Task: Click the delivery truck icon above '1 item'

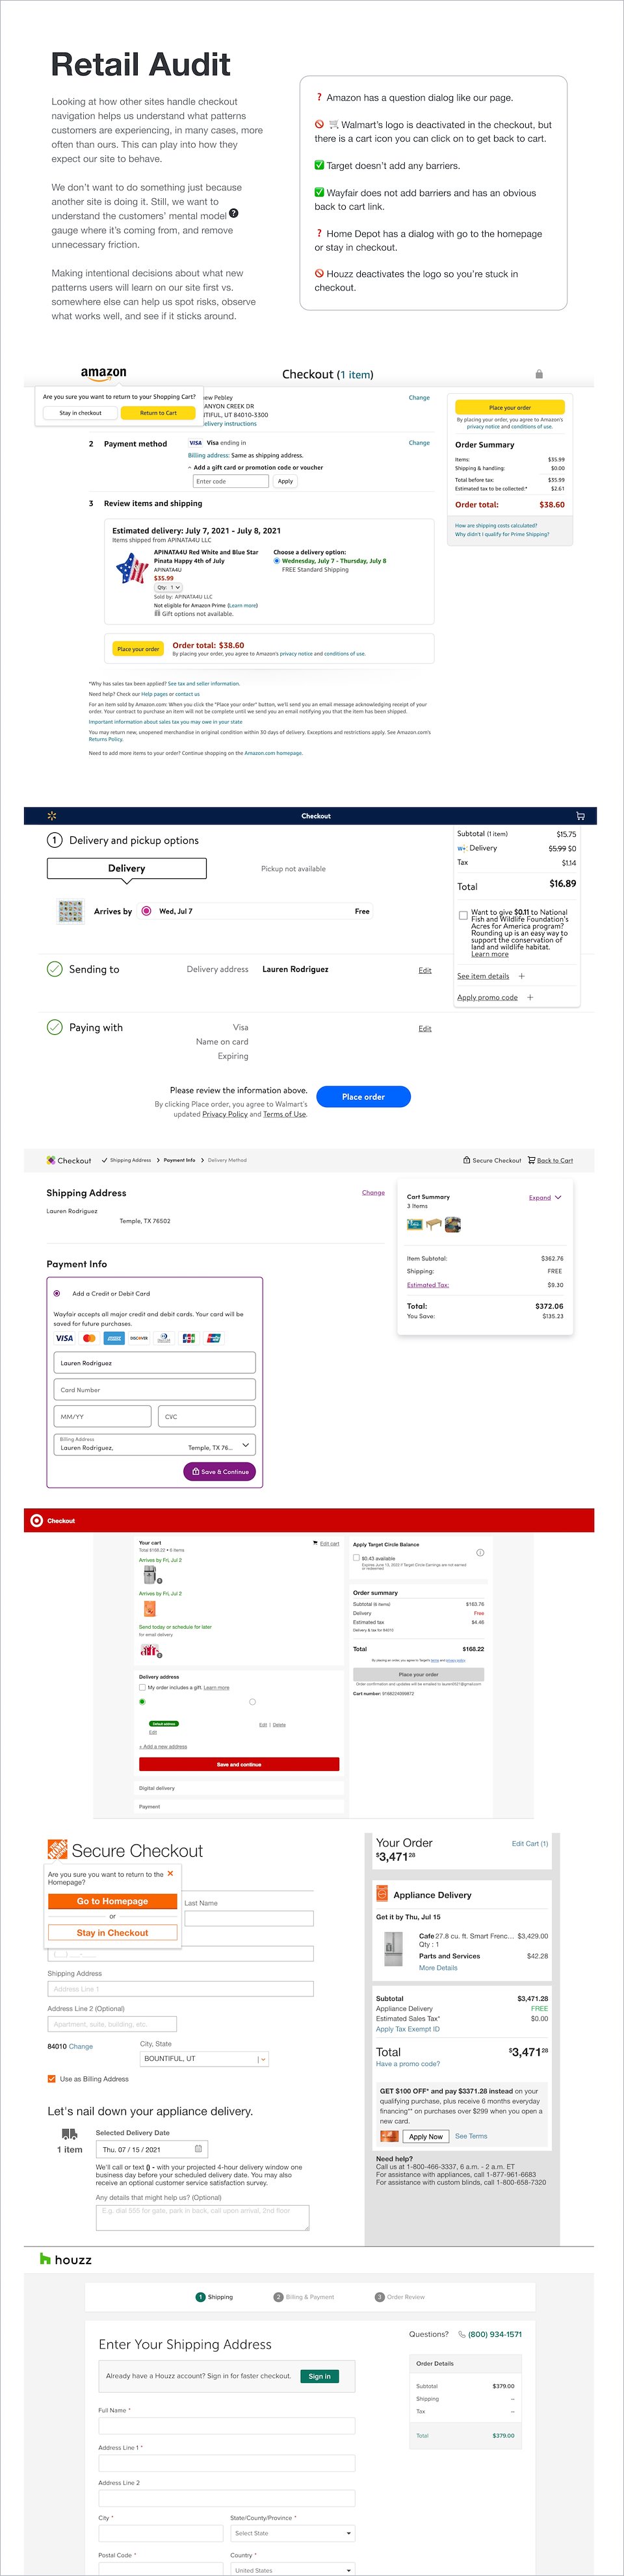Action: [69, 2134]
